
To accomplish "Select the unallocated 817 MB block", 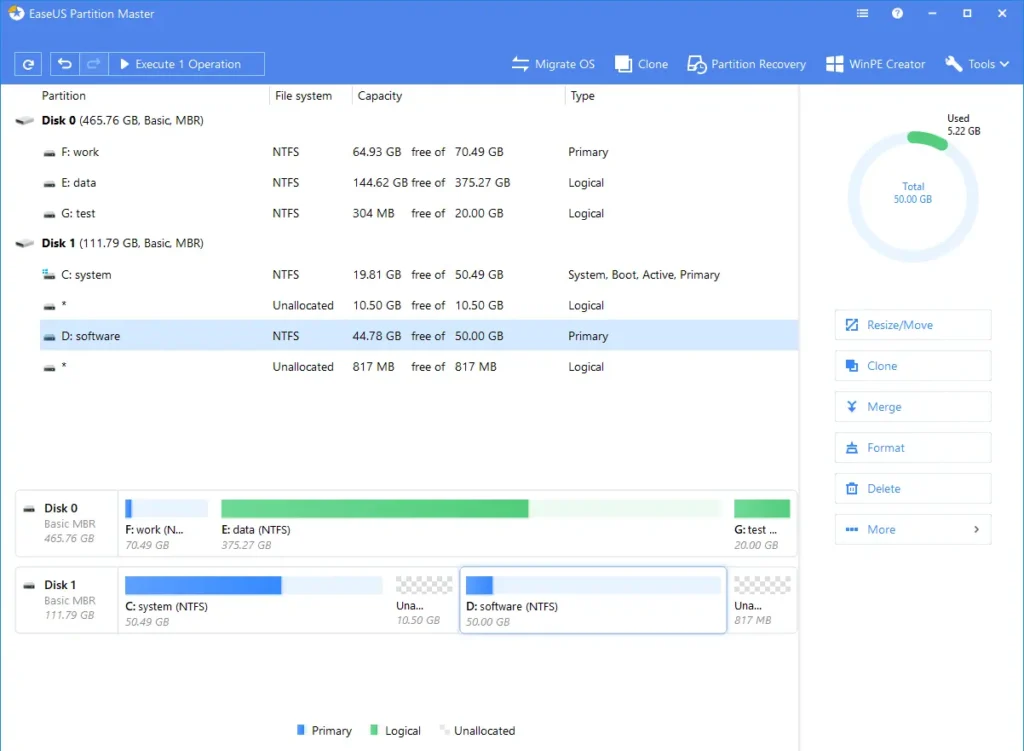I will click(x=762, y=600).
